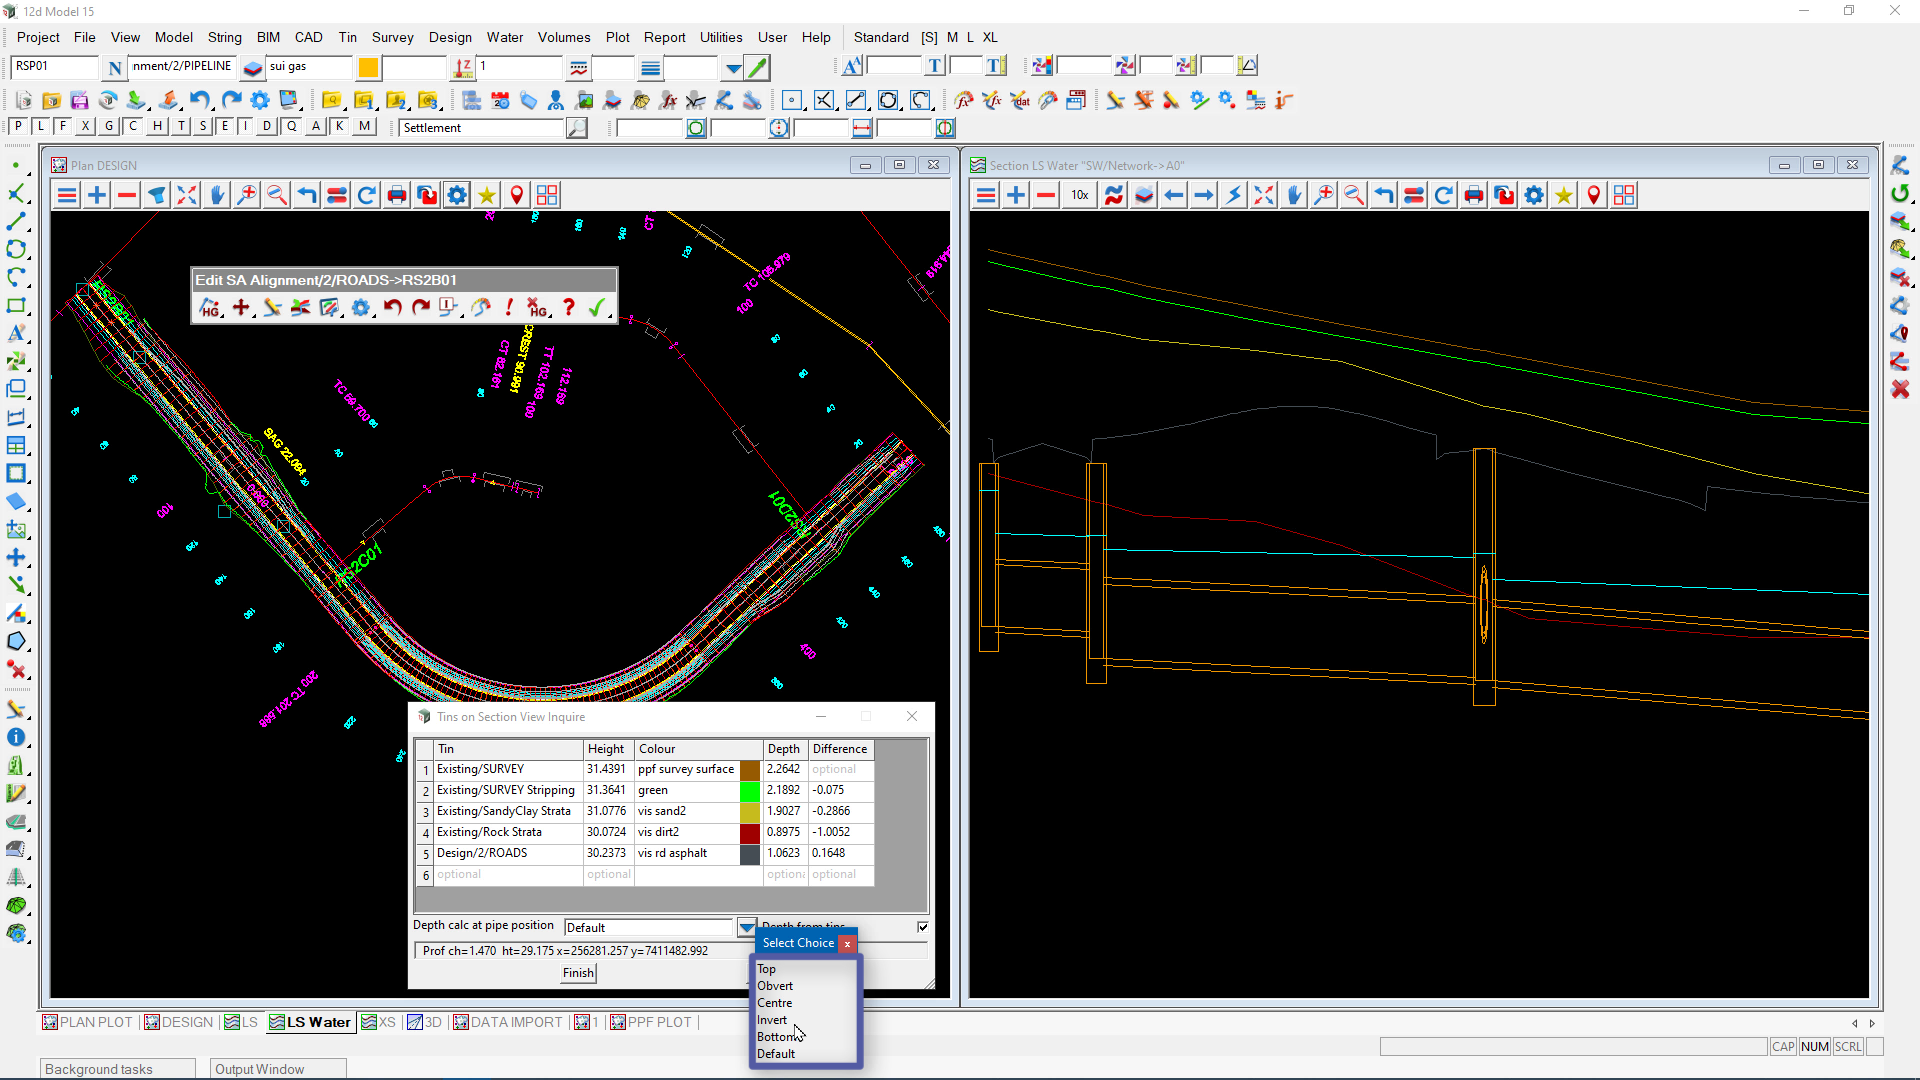
Task: Click the green checkmark in Edit SA Alignment toolbar
Action: (597, 308)
